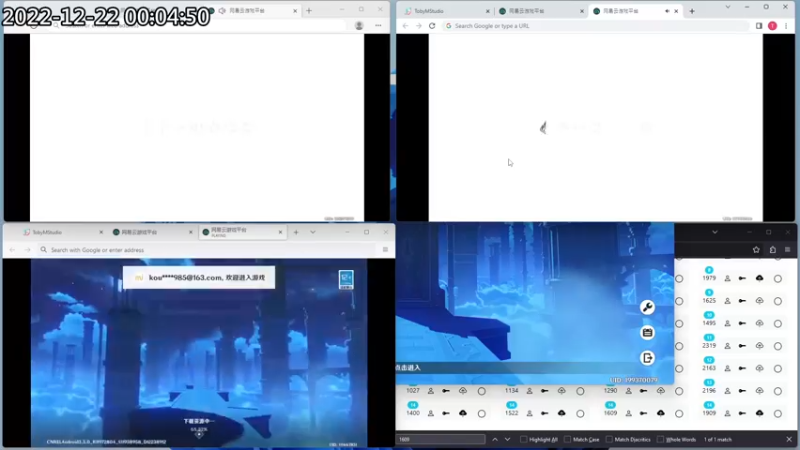Open three-dot menu in top-left browser
The height and width of the screenshot is (450, 800).
click(x=378, y=26)
